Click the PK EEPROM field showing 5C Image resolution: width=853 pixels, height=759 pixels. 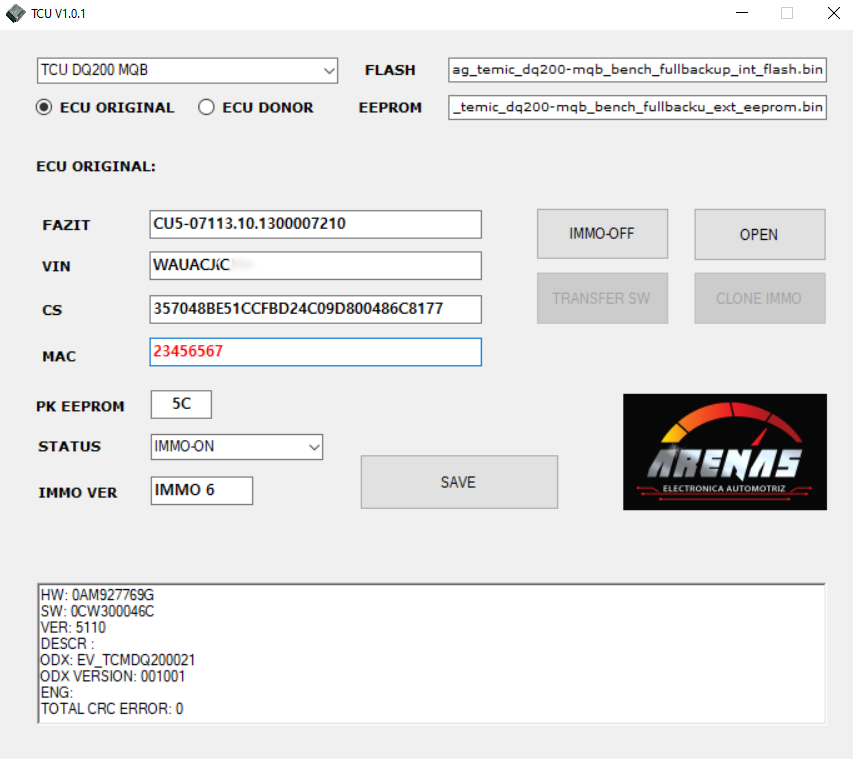click(181, 405)
